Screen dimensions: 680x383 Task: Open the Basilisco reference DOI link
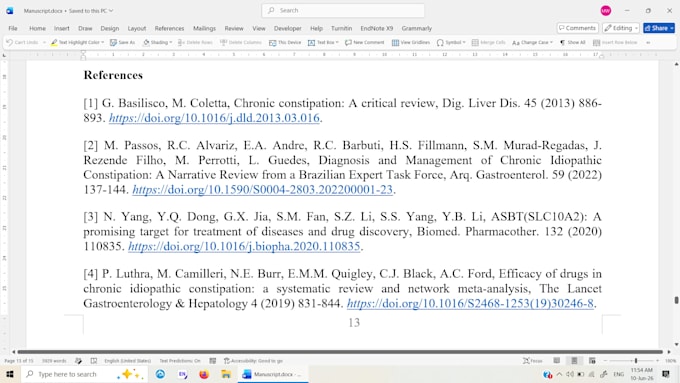[214, 118]
